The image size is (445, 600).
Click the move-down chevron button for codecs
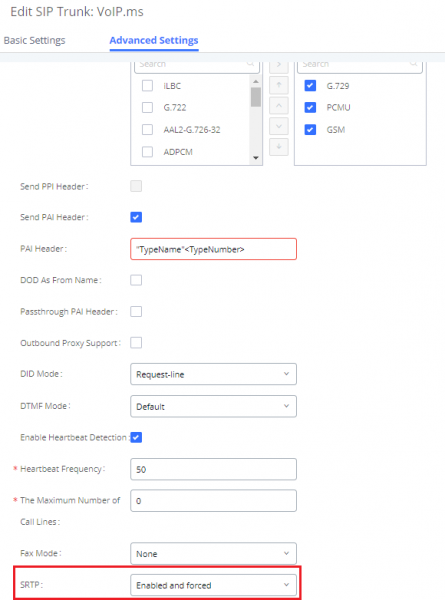(x=279, y=126)
